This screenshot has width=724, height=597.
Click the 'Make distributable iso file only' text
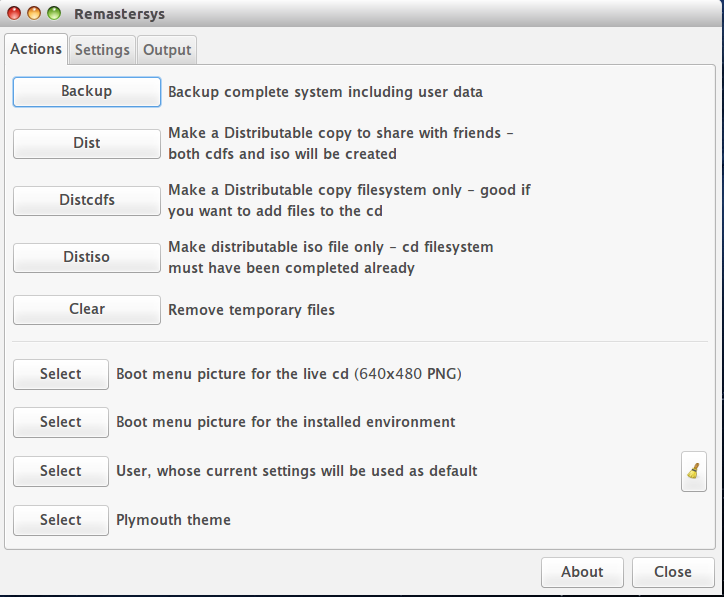331,257
